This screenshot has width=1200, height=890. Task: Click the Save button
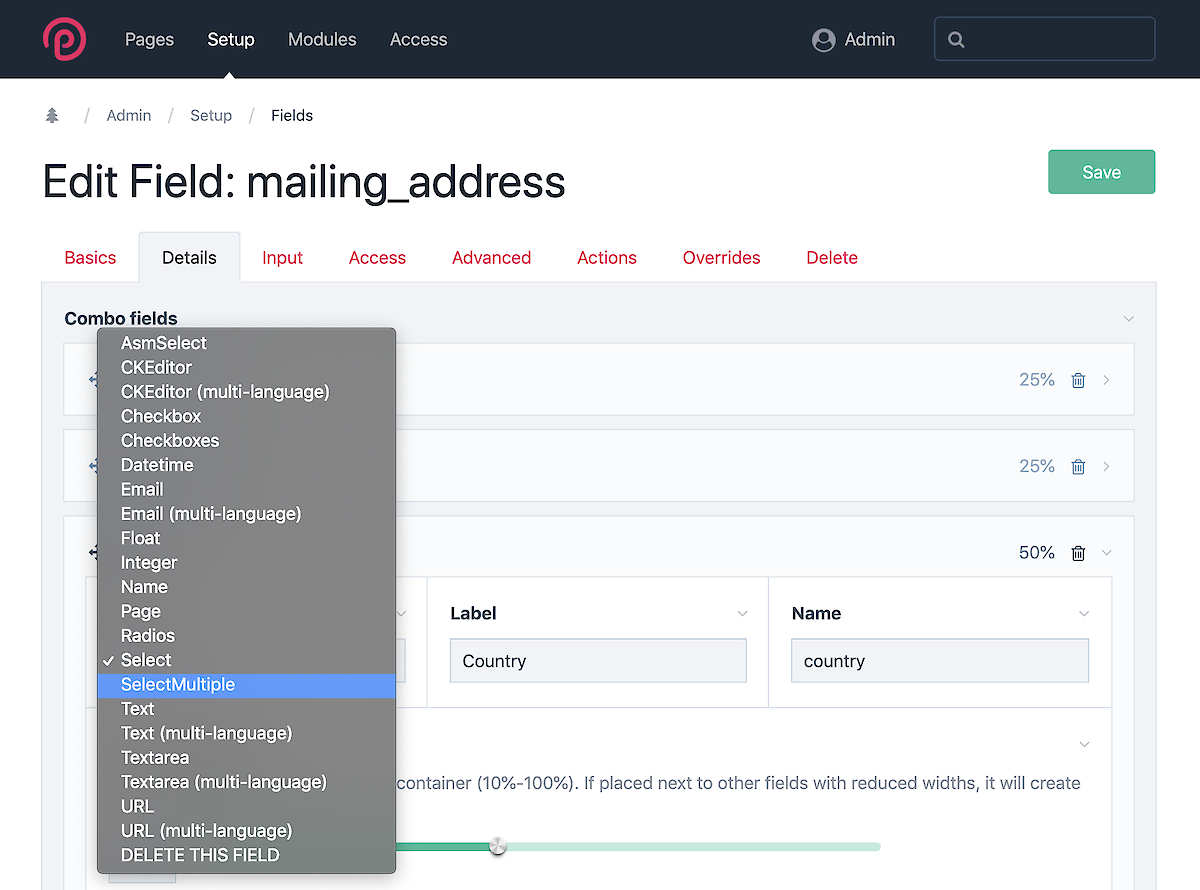point(1101,172)
